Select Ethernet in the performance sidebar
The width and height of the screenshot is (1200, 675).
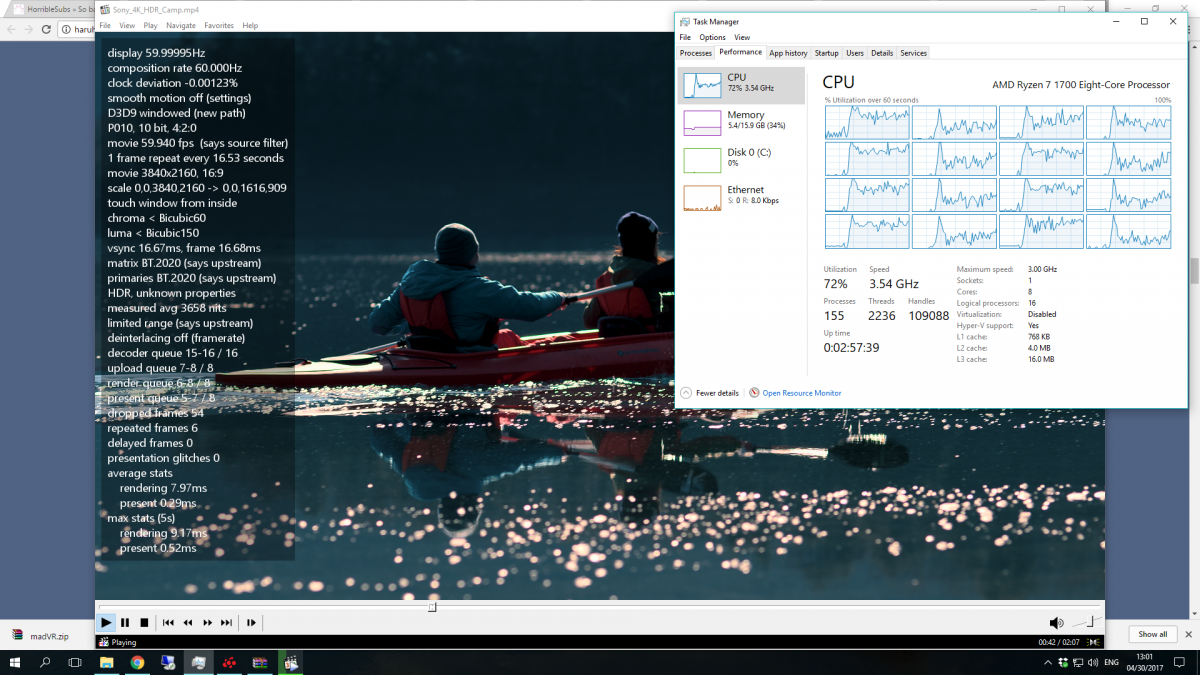pos(741,196)
